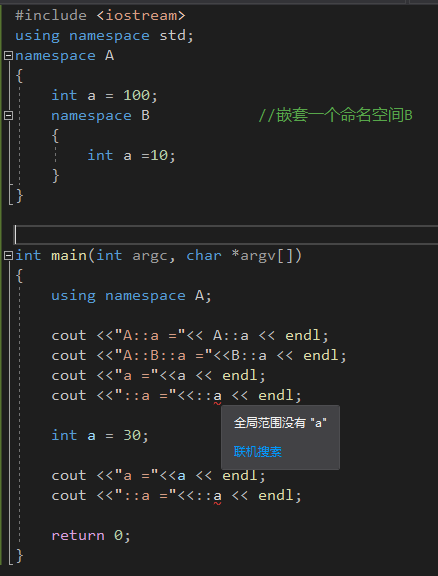This screenshot has width=438, height=576.
Task: Click the comment //嵌套一个命名空间B
Action: click(335, 115)
